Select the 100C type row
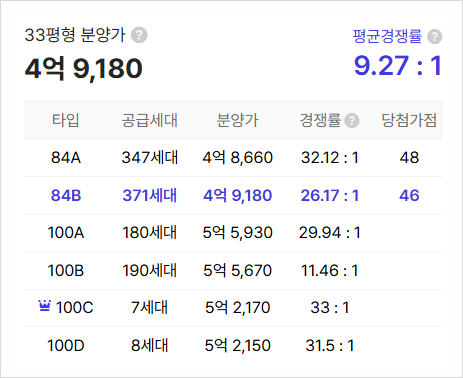The width and height of the screenshot is (463, 378). [233, 308]
